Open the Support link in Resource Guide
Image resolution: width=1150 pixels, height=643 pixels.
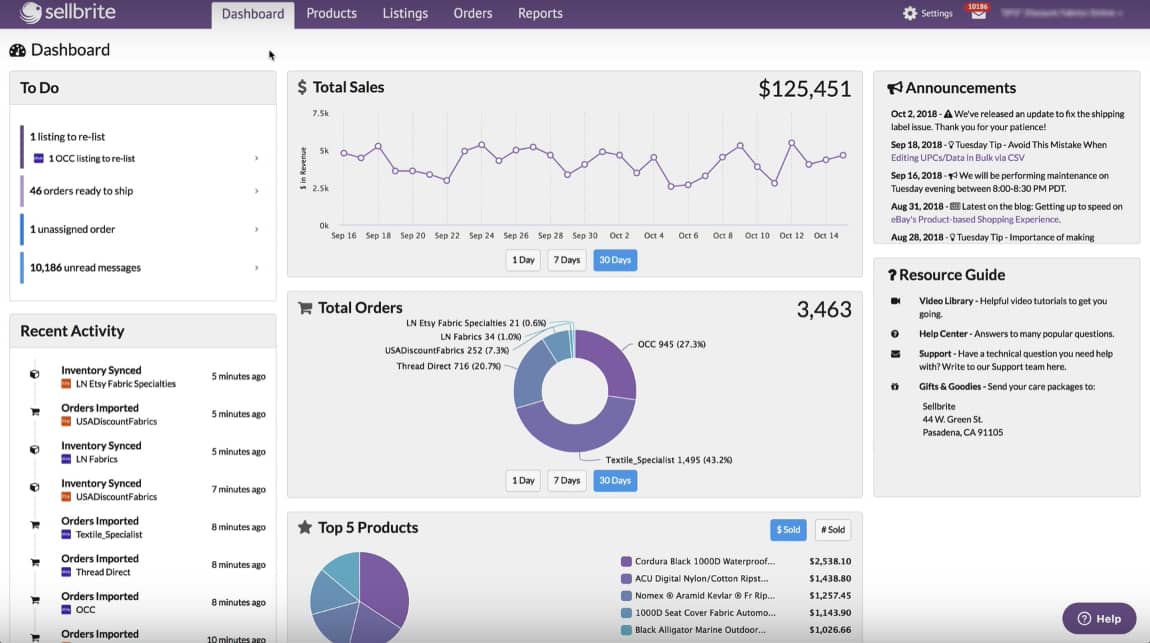pyautogui.click(x=934, y=353)
